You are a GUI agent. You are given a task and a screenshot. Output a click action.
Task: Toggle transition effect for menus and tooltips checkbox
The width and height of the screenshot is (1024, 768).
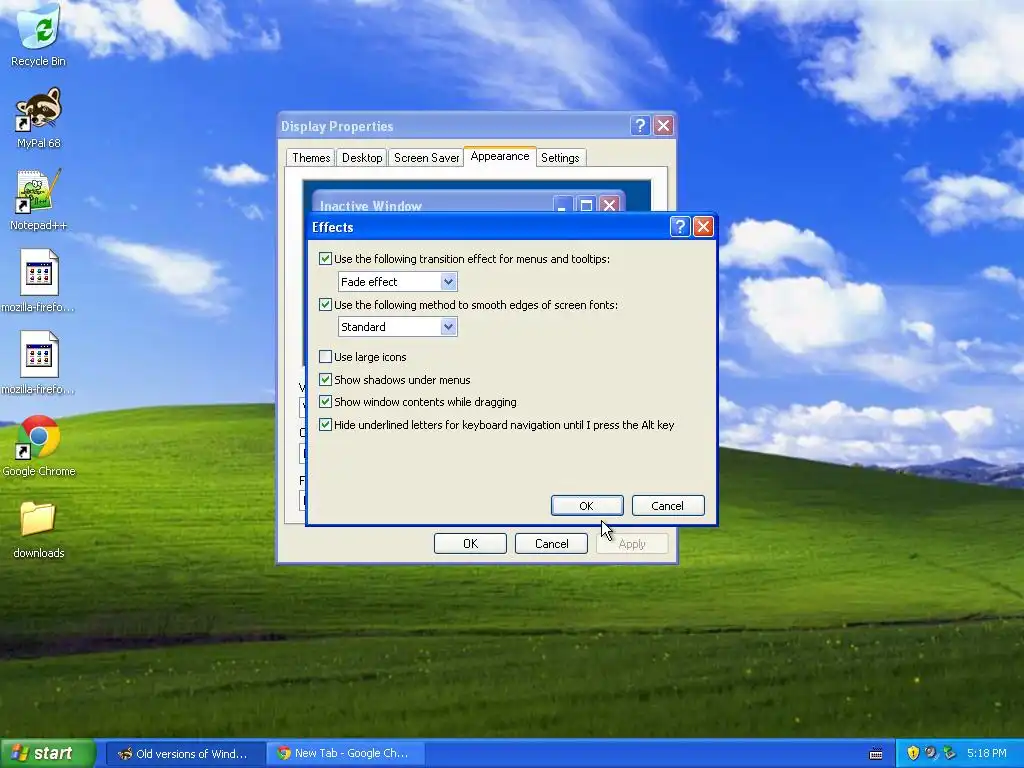point(325,259)
